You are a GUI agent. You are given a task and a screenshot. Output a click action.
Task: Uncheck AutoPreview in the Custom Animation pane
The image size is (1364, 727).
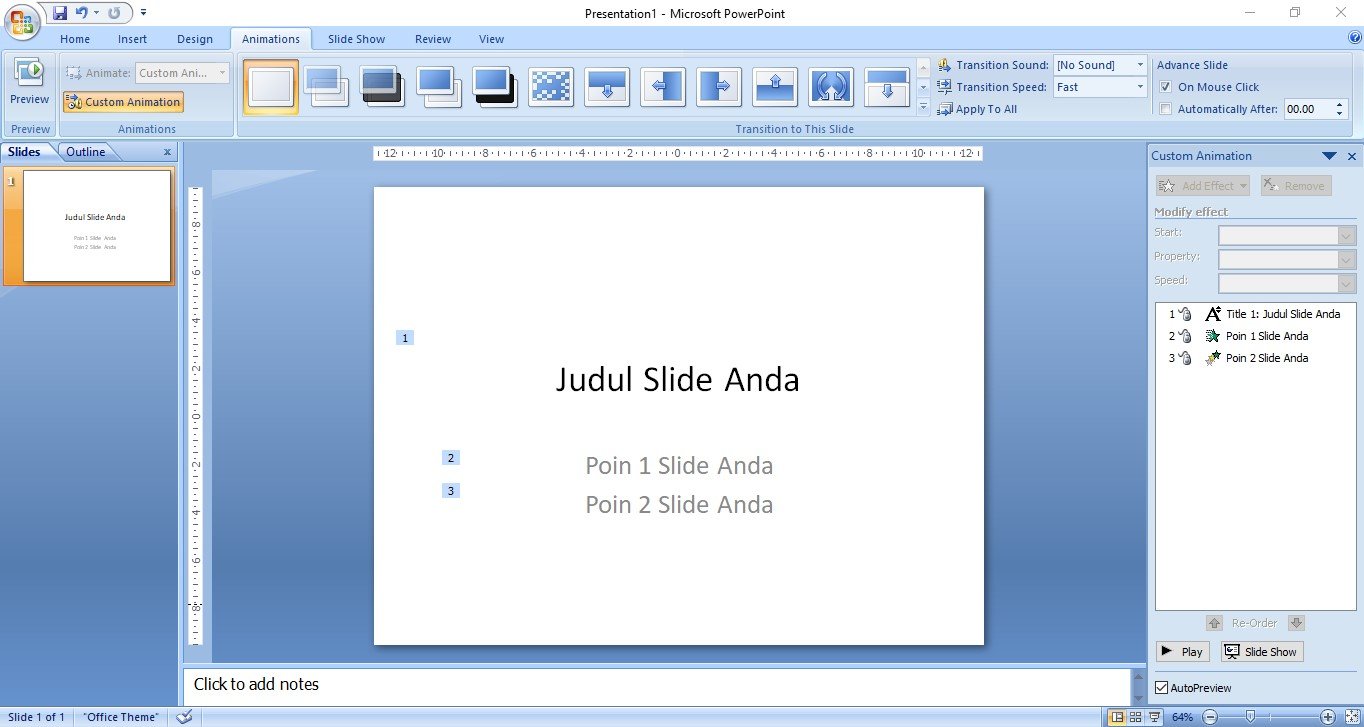1161,687
